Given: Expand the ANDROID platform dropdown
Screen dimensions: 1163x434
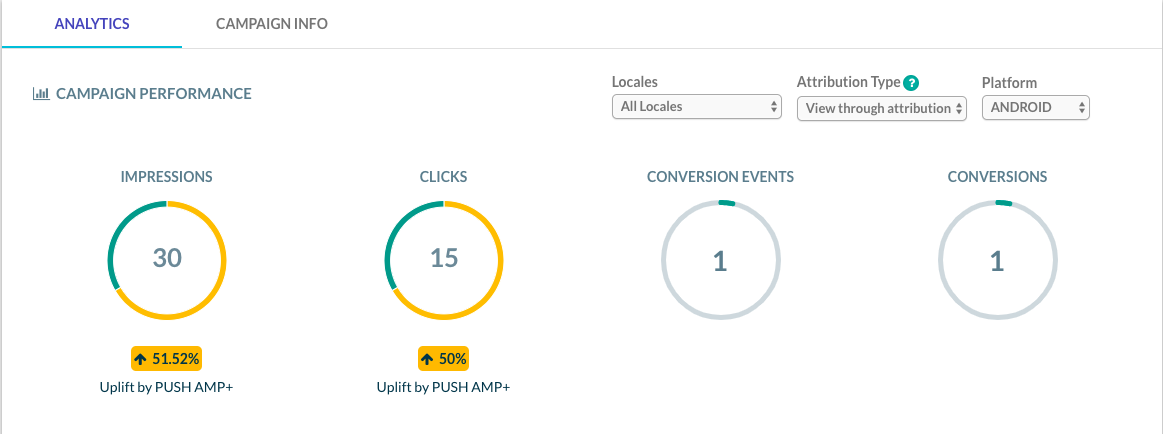Looking at the screenshot, I should pyautogui.click(x=1035, y=107).
